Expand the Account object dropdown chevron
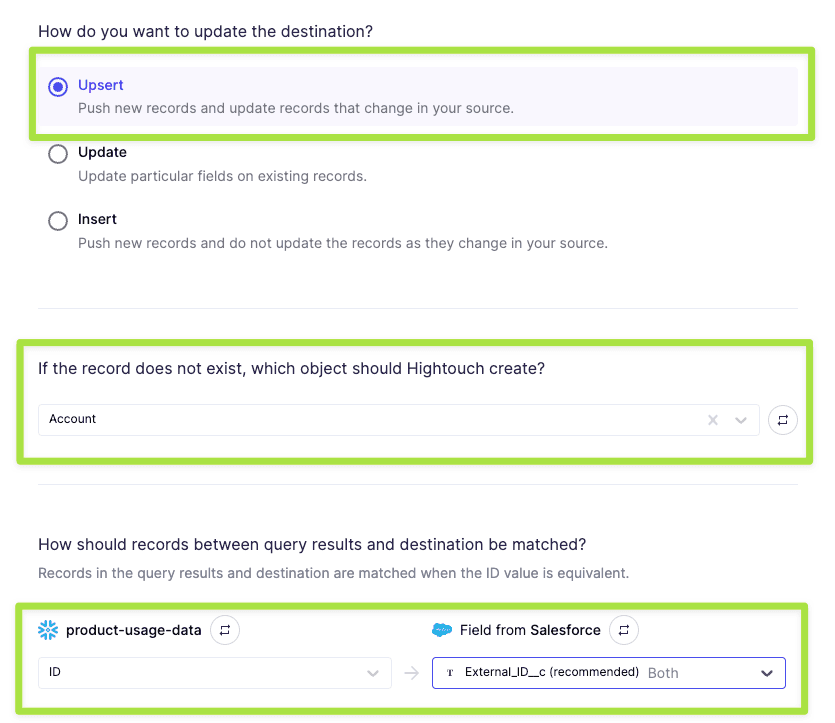 [741, 420]
